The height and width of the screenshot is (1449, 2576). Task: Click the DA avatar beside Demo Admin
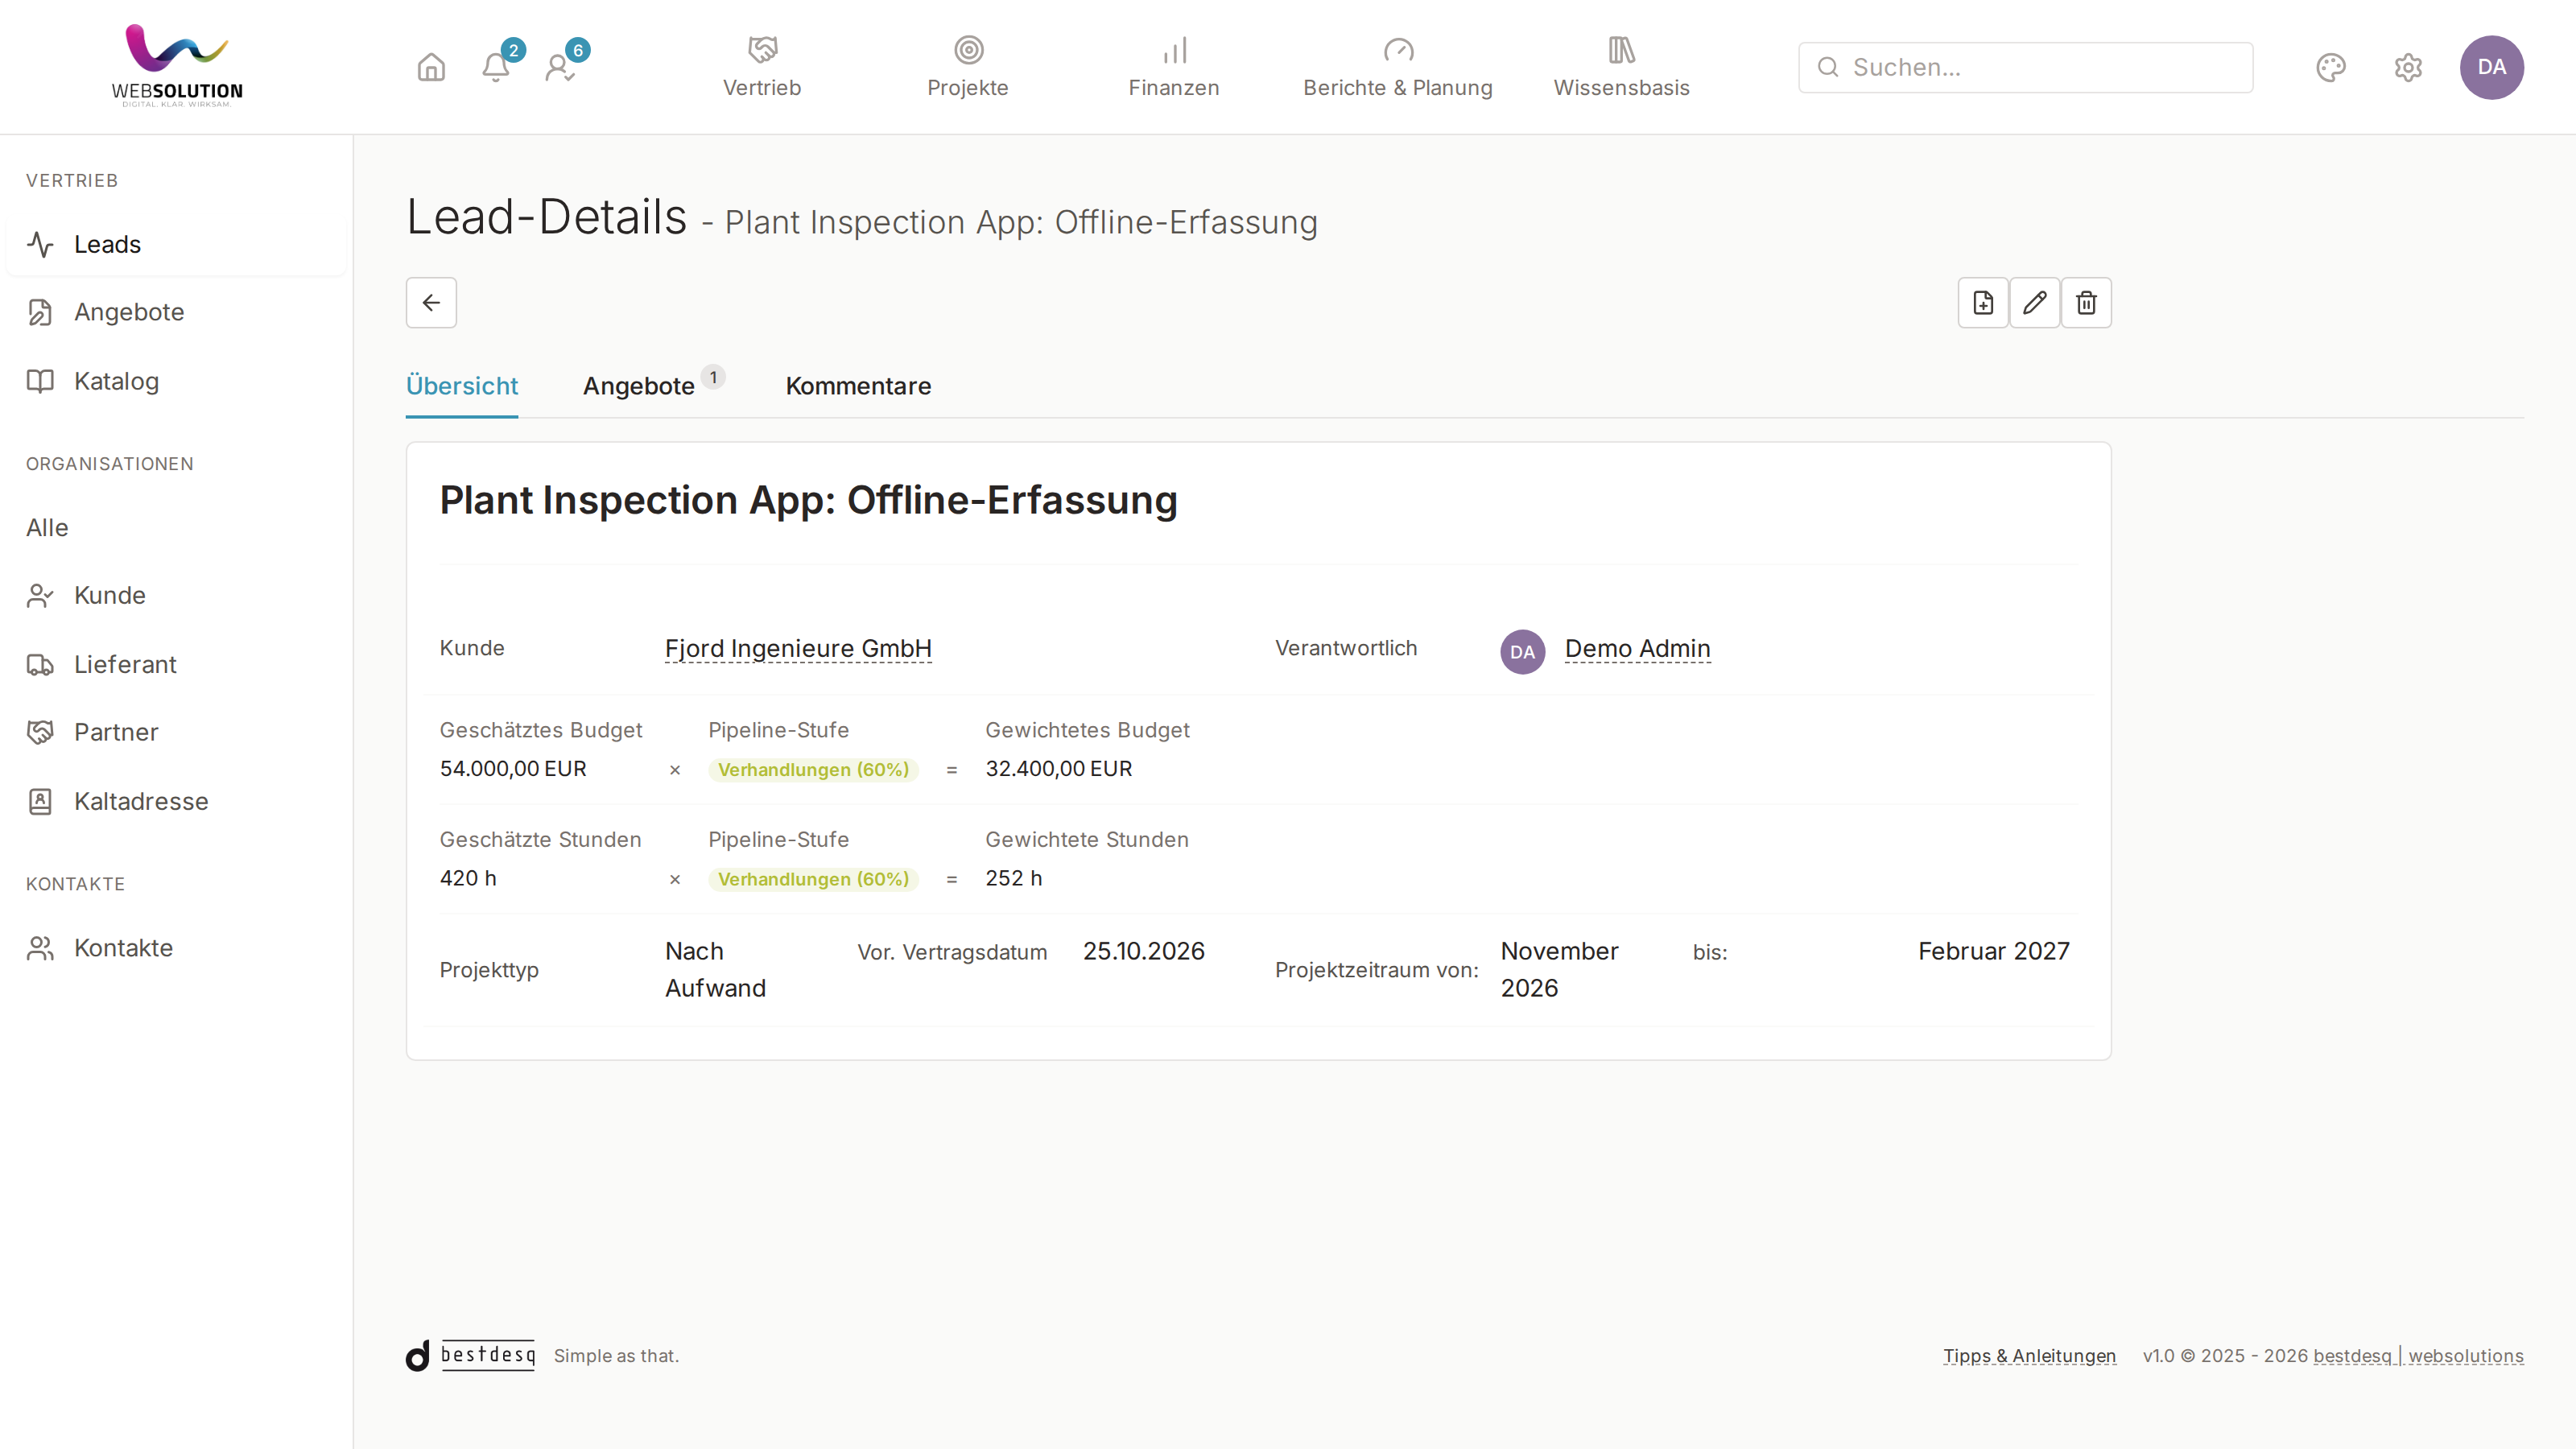(x=1522, y=652)
